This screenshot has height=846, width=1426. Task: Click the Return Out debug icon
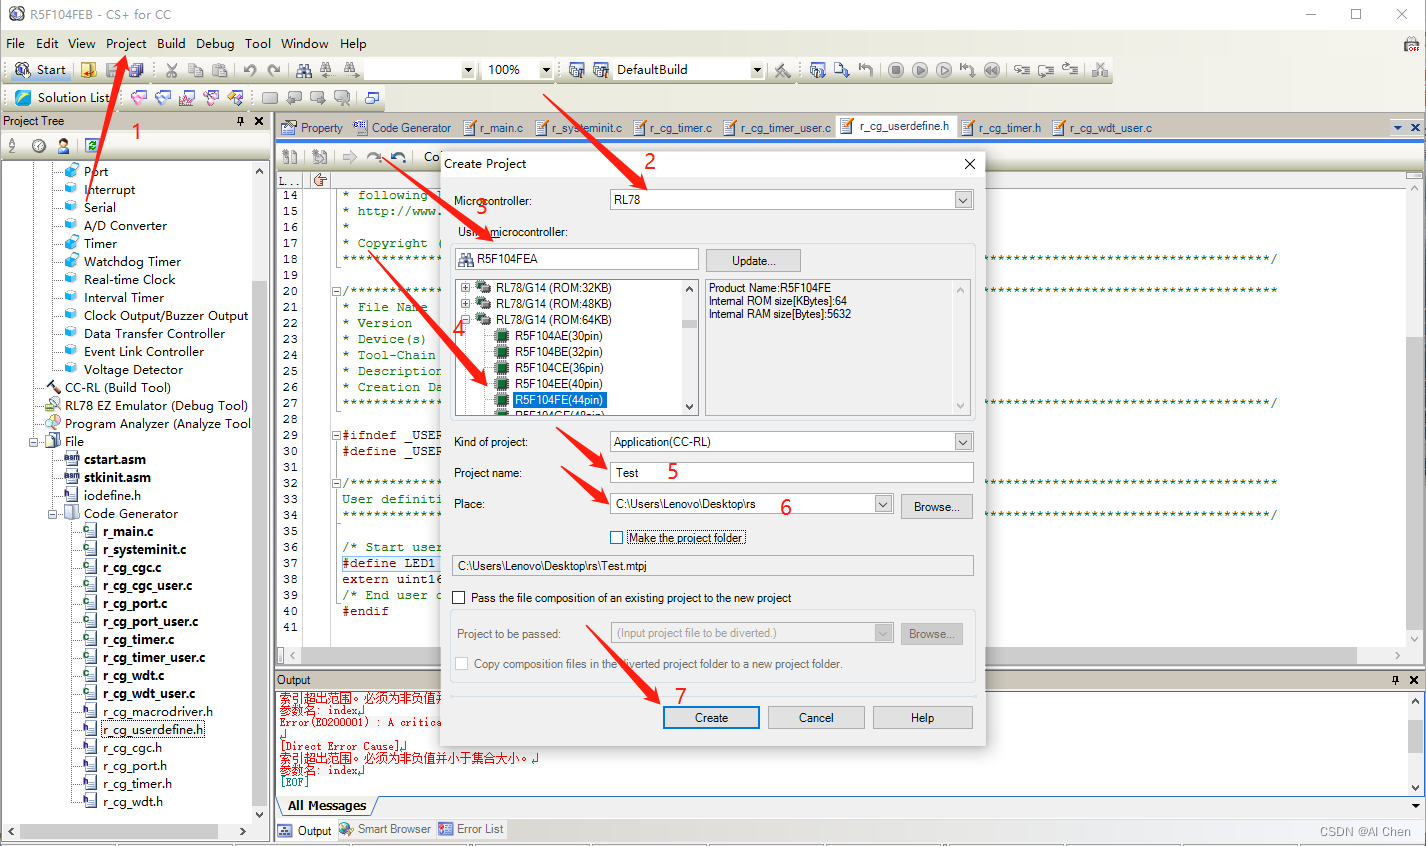1070,70
